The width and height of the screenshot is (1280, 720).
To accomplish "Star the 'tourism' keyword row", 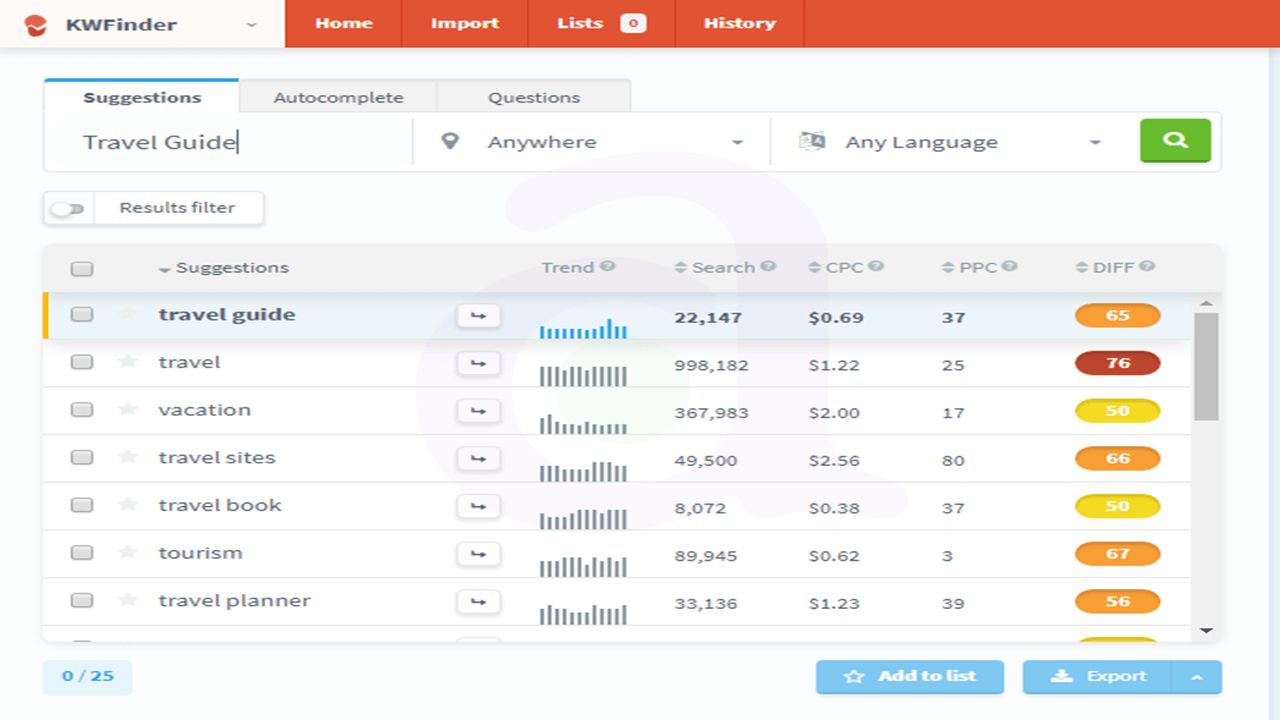I will tap(127, 553).
